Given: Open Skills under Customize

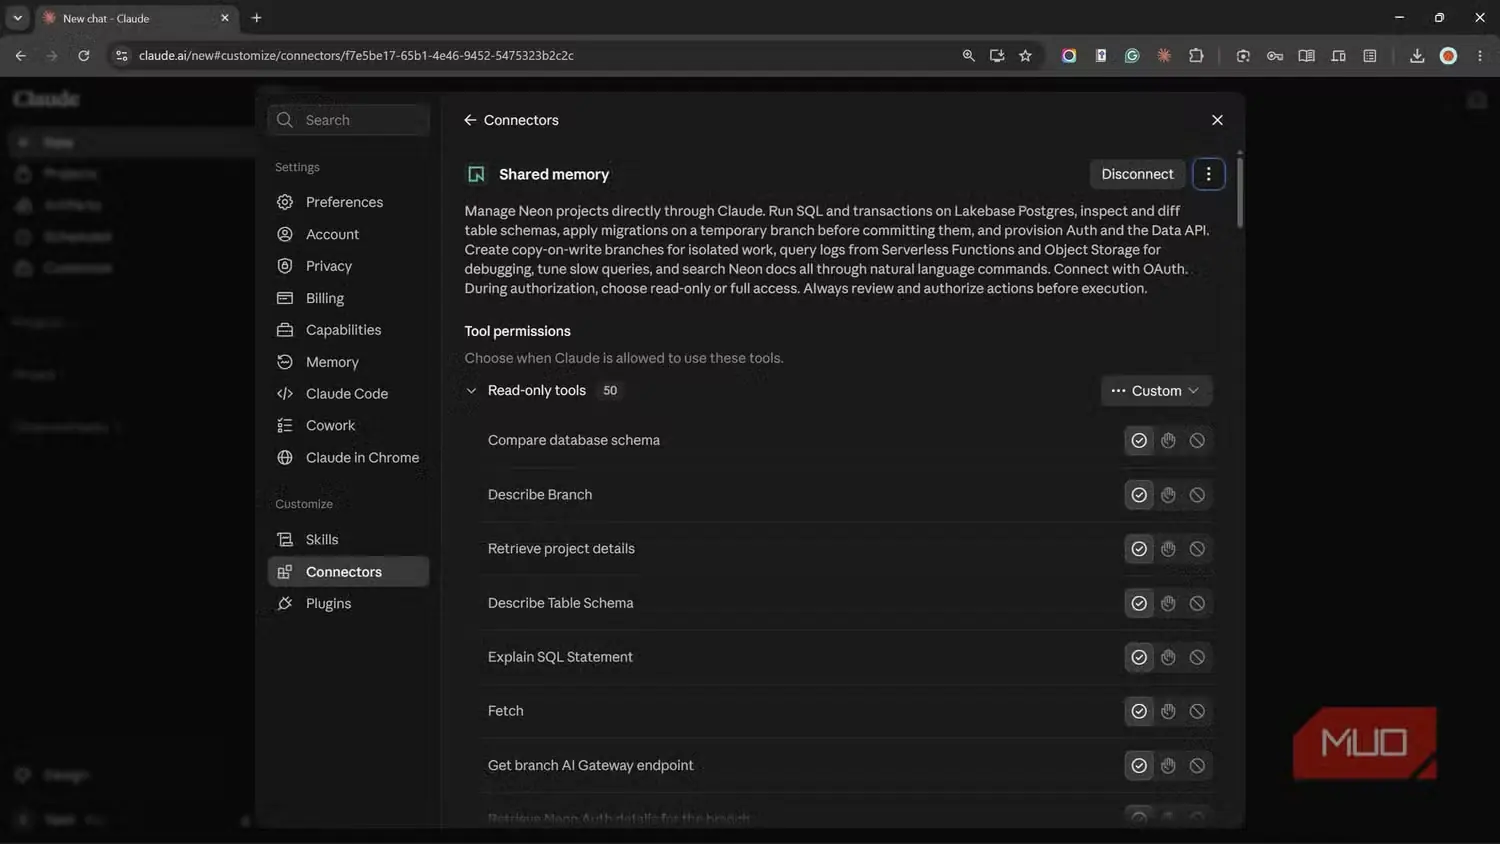Looking at the screenshot, I should tap(348, 540).
